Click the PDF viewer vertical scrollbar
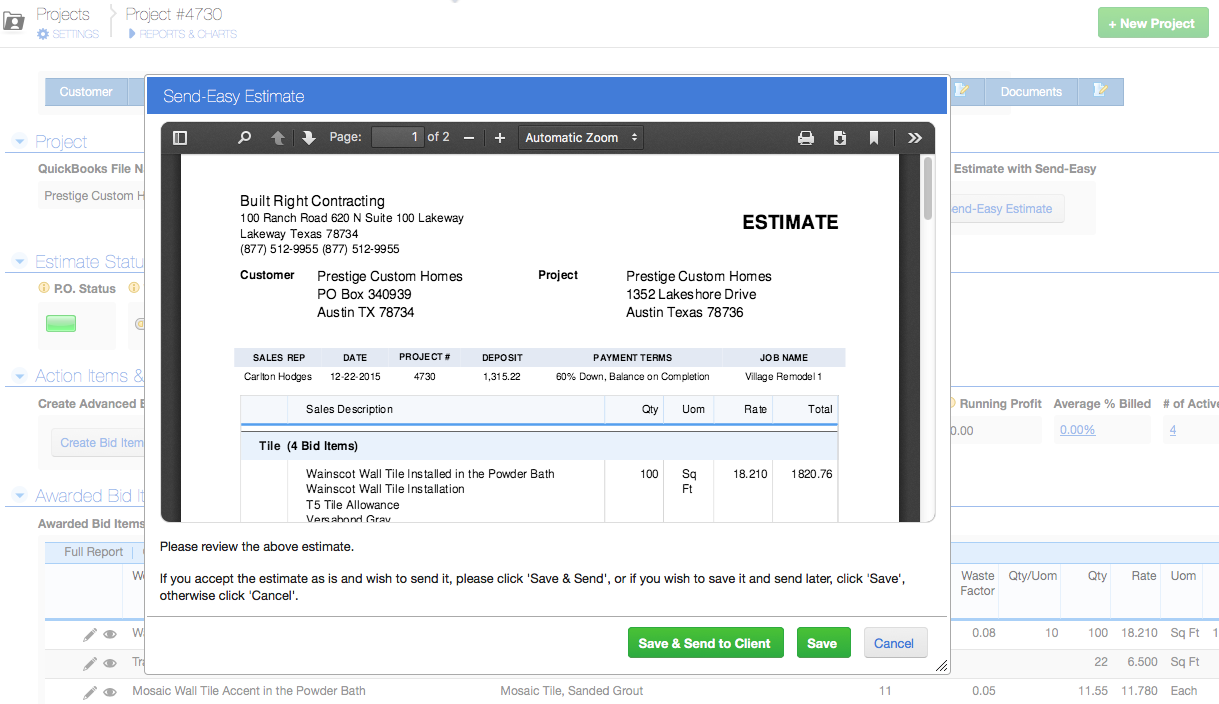Image resolution: width=1219 pixels, height=704 pixels. point(928,187)
